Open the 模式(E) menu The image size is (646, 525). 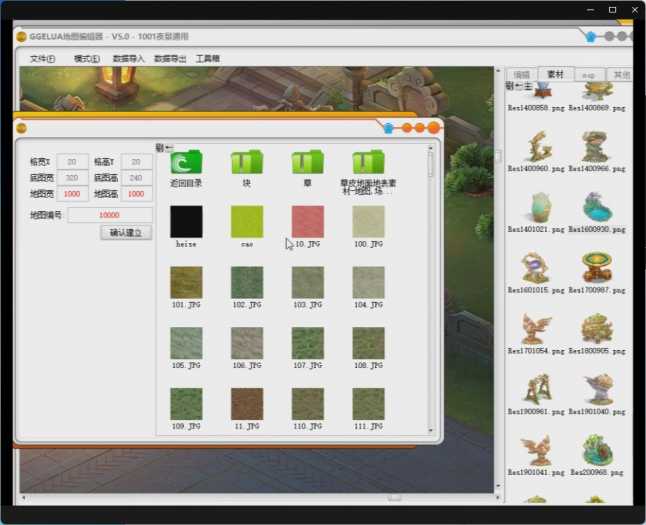coord(87,59)
